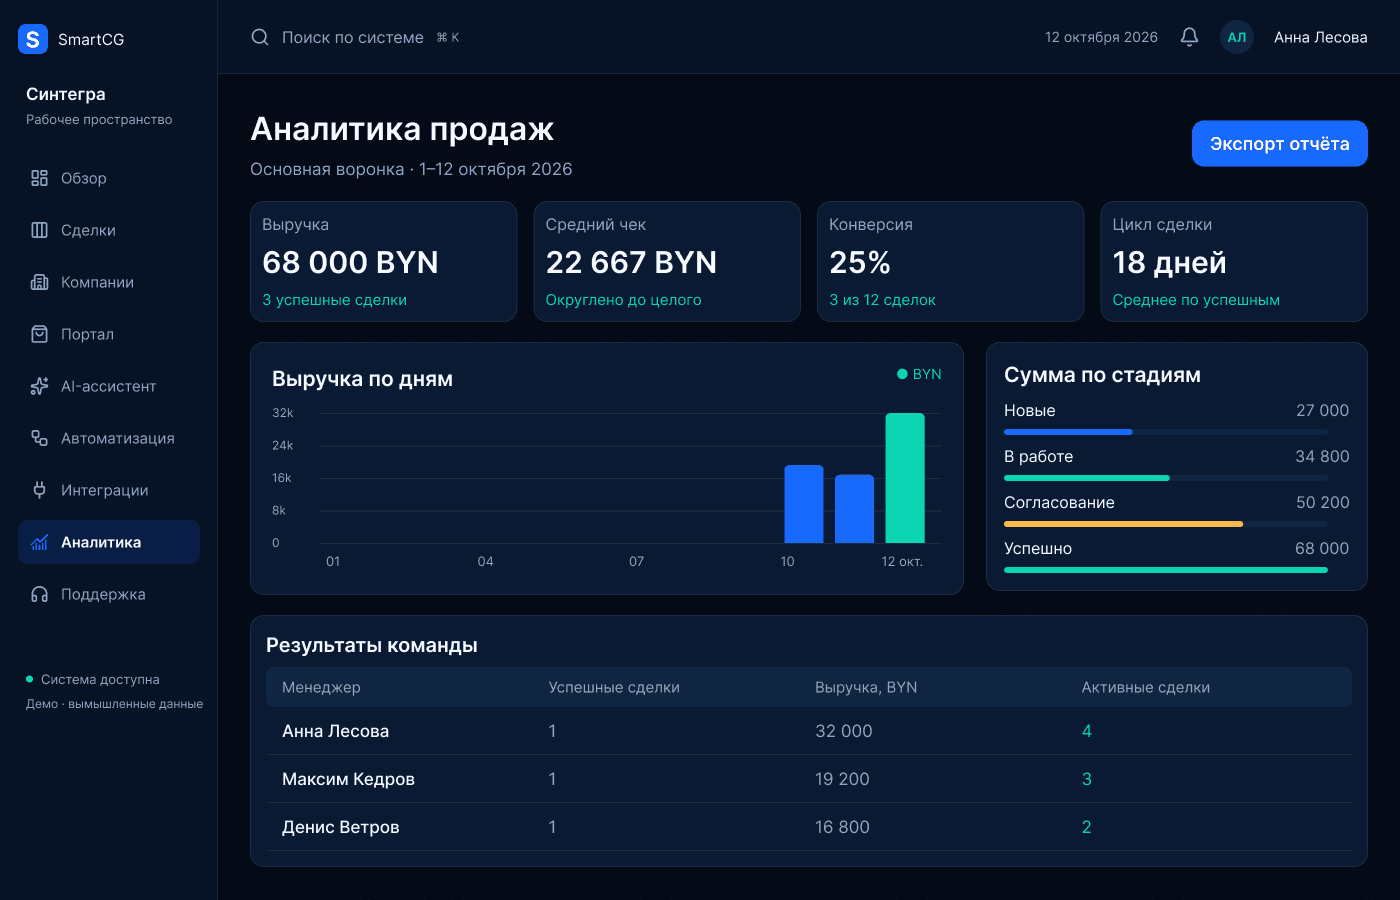Click the В работе stage progress bar
Viewport: 1400px width, 900px height.
(1166, 478)
